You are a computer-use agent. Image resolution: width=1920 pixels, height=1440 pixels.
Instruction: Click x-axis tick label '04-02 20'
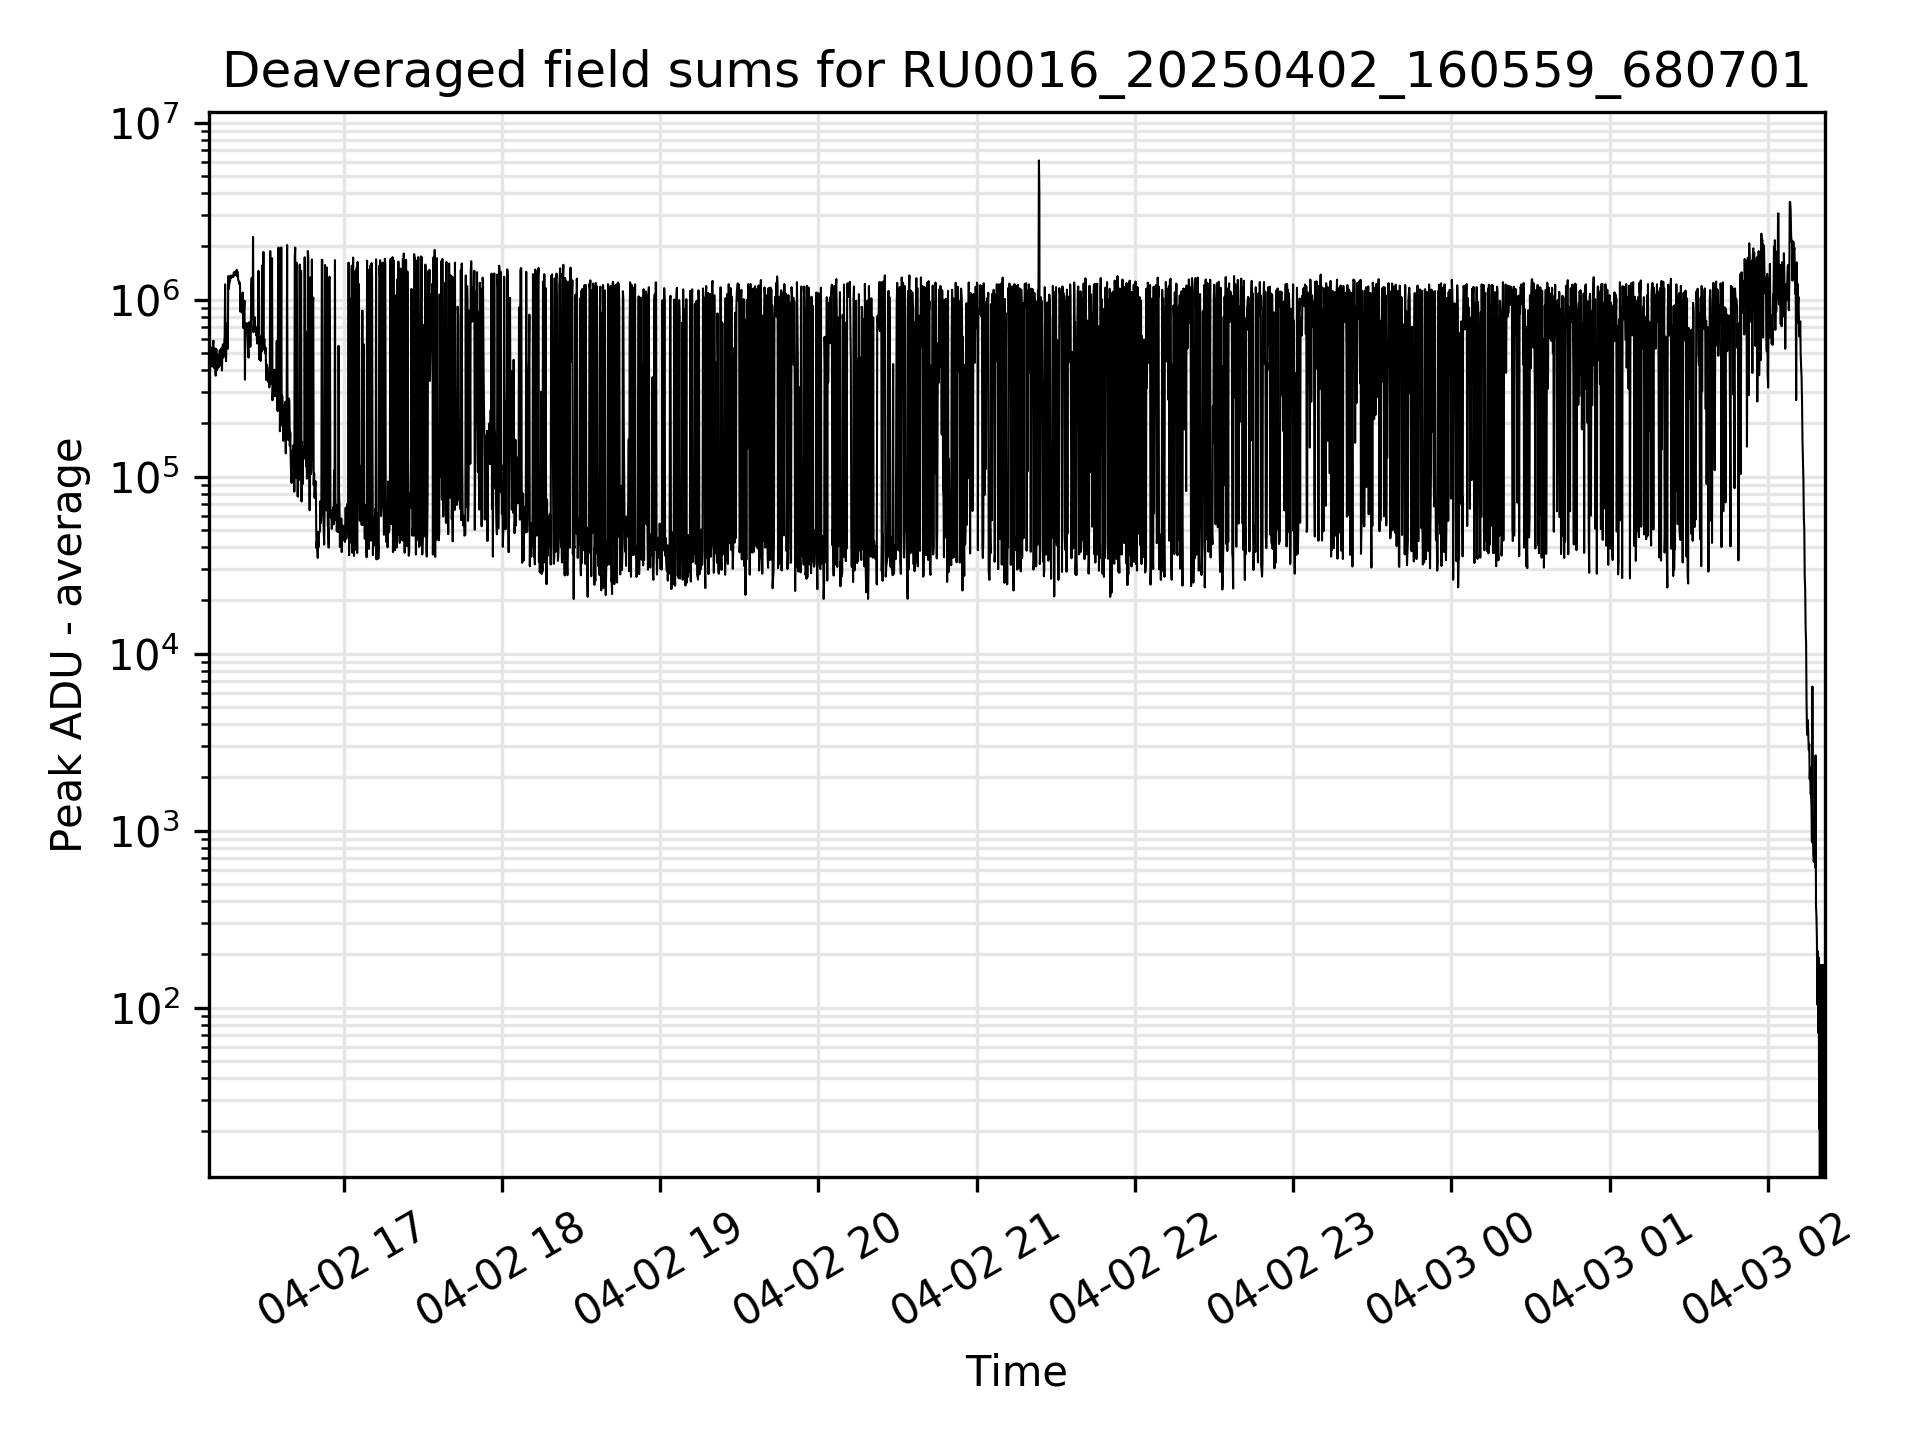[x=817, y=1270]
